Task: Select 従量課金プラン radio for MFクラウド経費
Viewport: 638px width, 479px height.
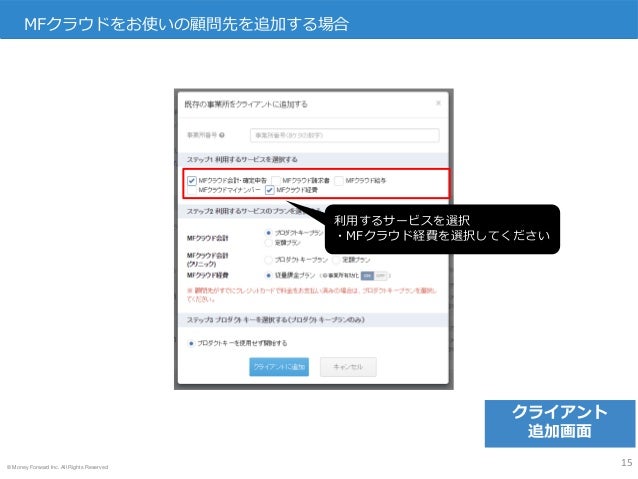Action: coord(268,276)
